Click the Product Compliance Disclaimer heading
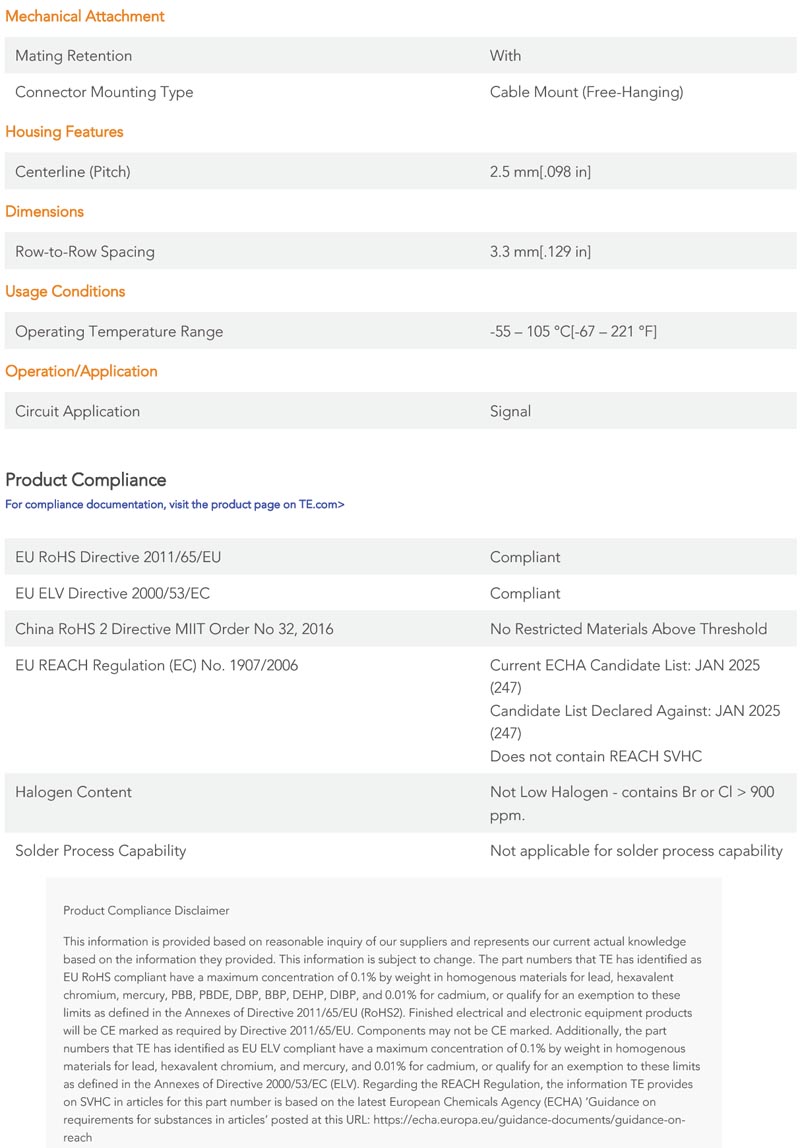The image size is (800, 1148). (146, 911)
